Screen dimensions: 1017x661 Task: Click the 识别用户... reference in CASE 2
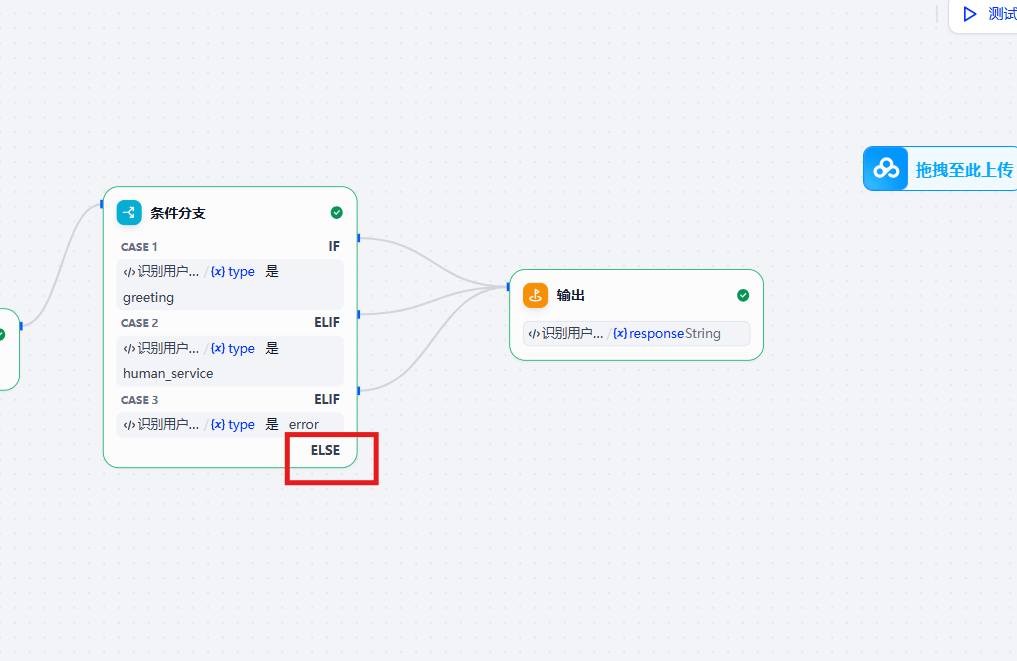tap(162, 348)
